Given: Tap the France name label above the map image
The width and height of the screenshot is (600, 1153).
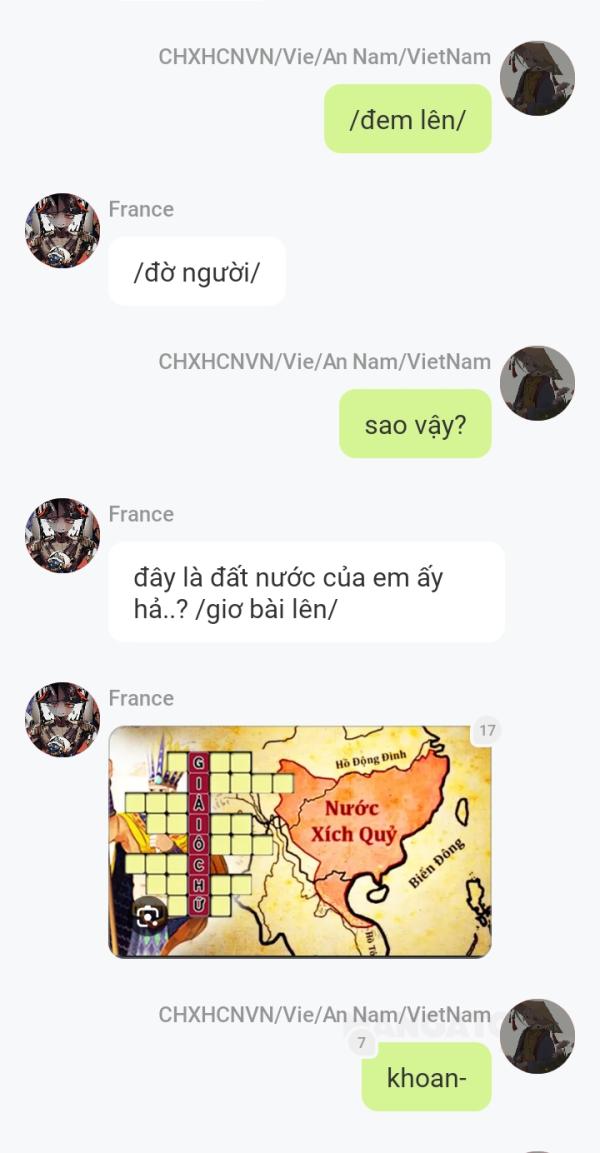Looking at the screenshot, I should tap(141, 698).
